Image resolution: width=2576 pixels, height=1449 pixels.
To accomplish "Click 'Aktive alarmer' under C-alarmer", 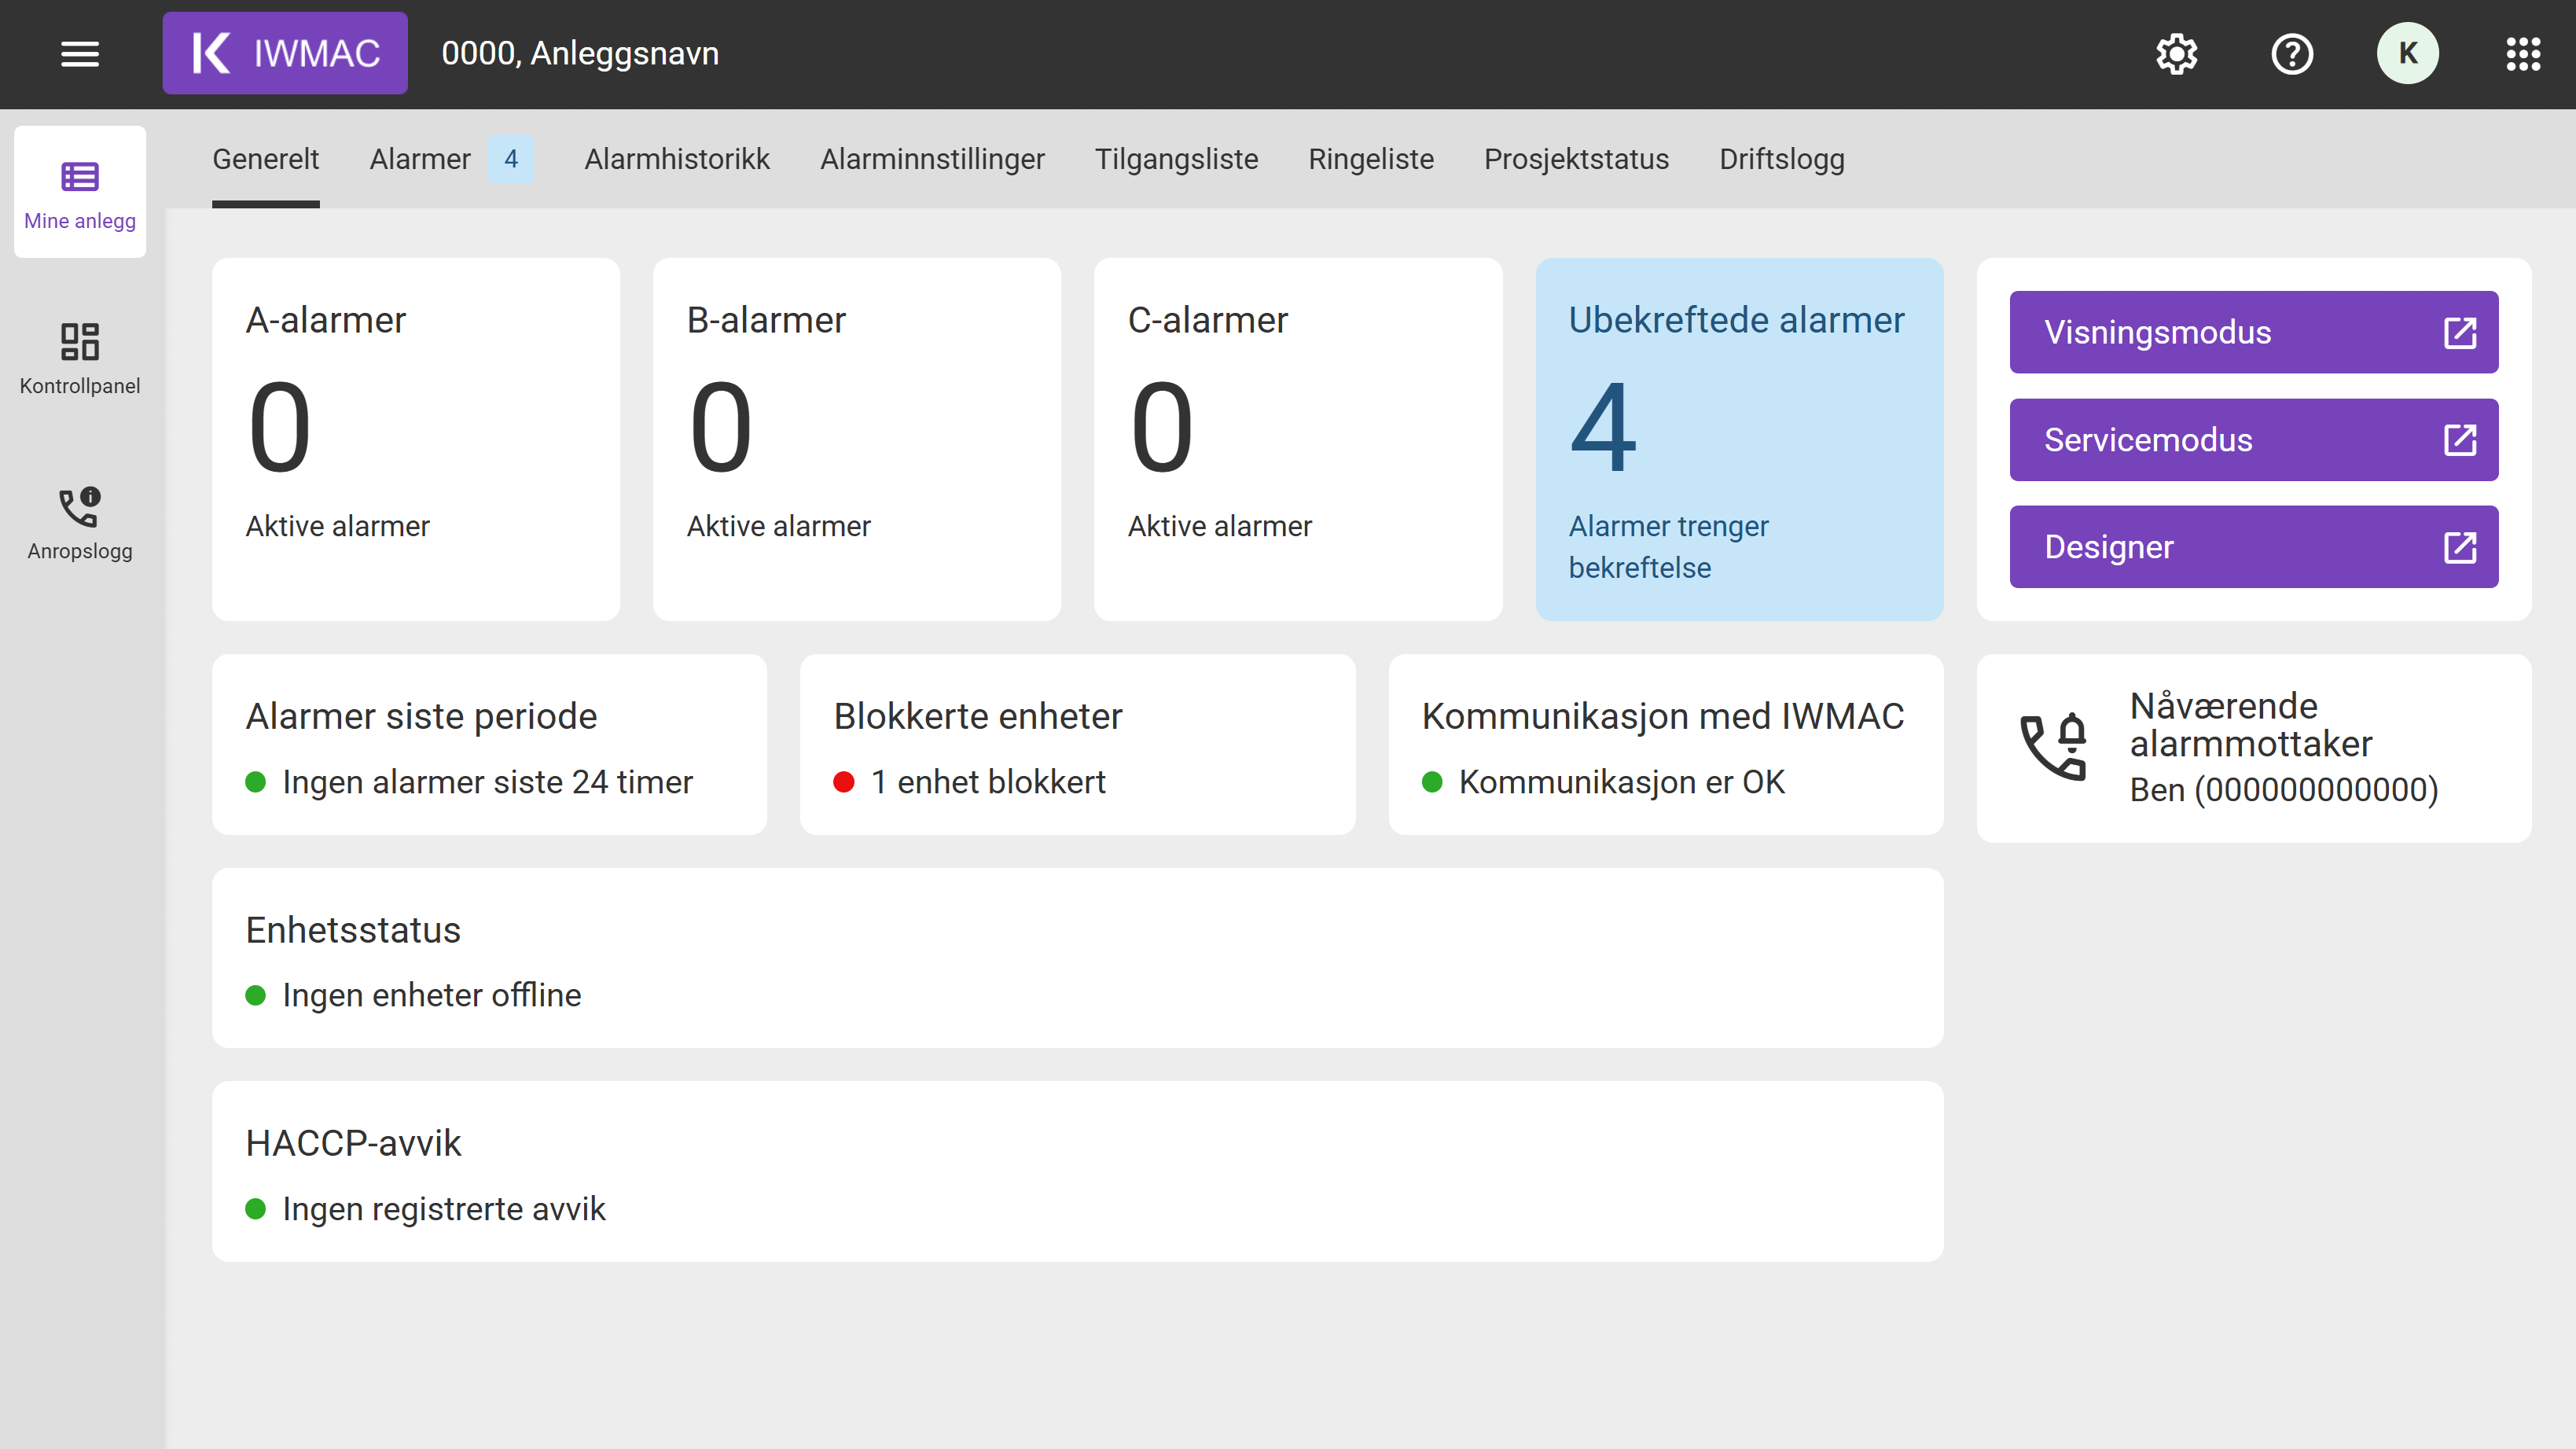I will (x=1220, y=526).
